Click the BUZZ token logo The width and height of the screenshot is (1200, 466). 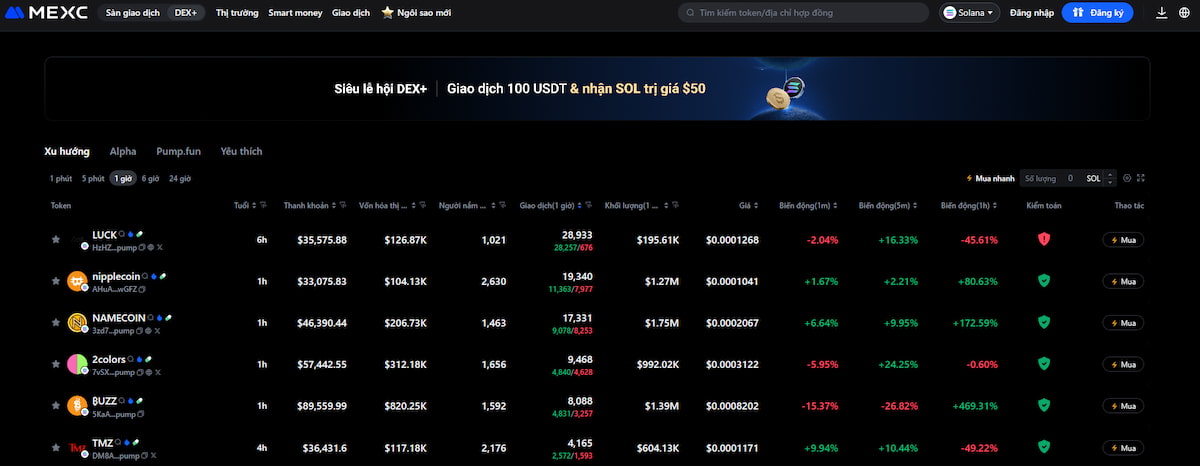point(77,406)
